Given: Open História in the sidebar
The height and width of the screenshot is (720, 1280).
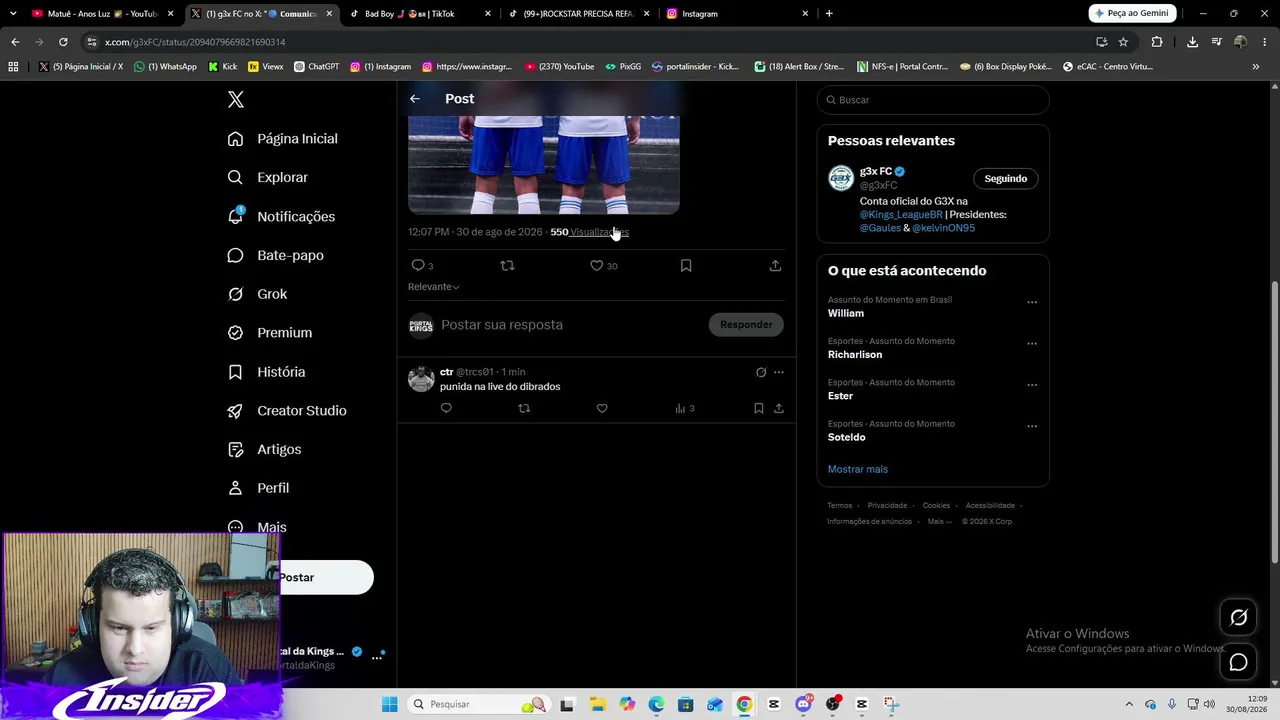Looking at the screenshot, I should 267,372.
